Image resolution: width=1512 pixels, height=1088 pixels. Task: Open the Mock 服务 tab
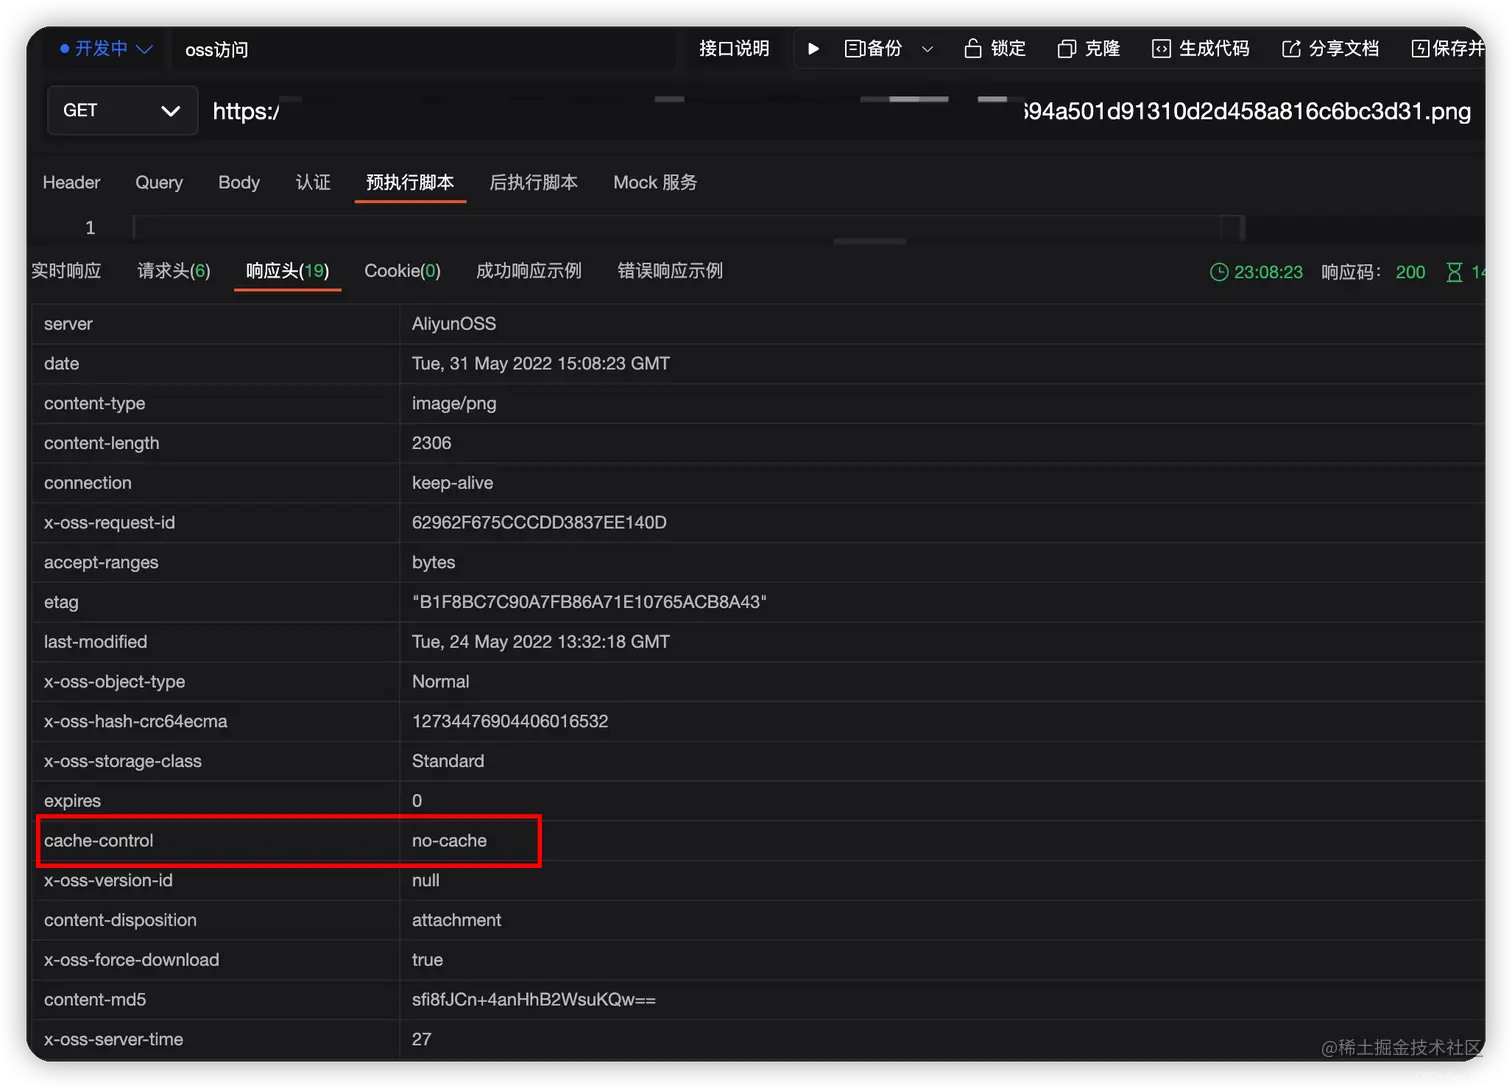pyautogui.click(x=655, y=182)
